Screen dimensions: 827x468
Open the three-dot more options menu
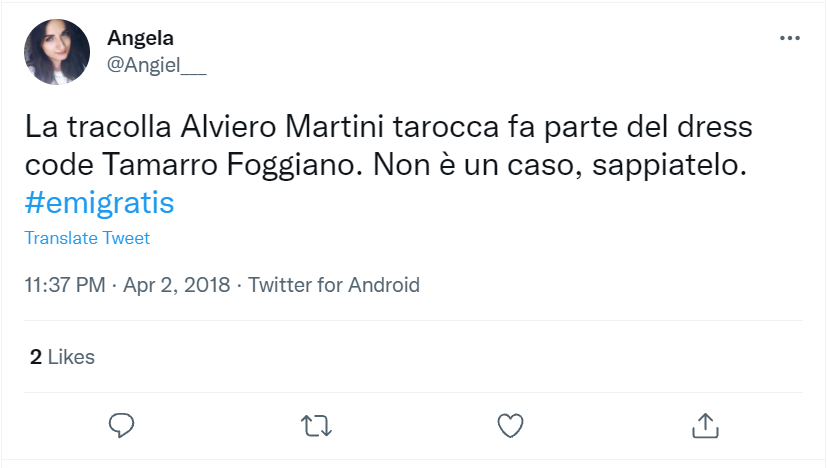pyautogui.click(x=789, y=38)
